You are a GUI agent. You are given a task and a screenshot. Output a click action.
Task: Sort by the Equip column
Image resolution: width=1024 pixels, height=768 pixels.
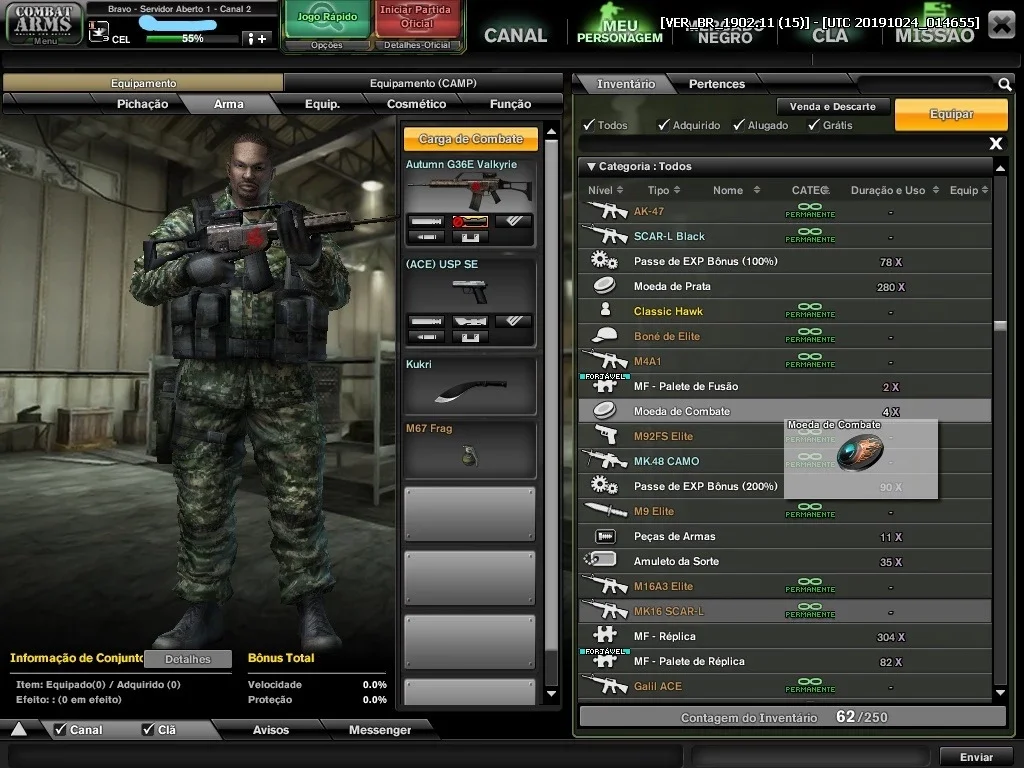pos(969,190)
